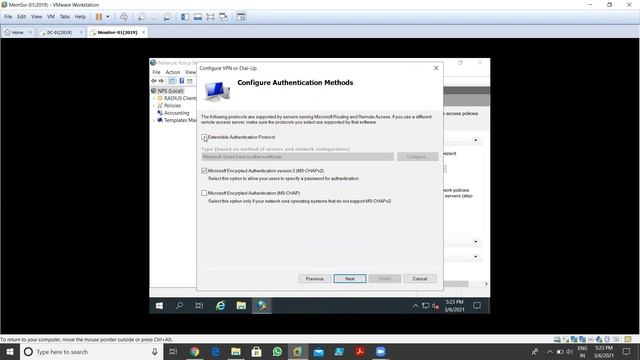Enter full screen mode icon

click(210, 17)
